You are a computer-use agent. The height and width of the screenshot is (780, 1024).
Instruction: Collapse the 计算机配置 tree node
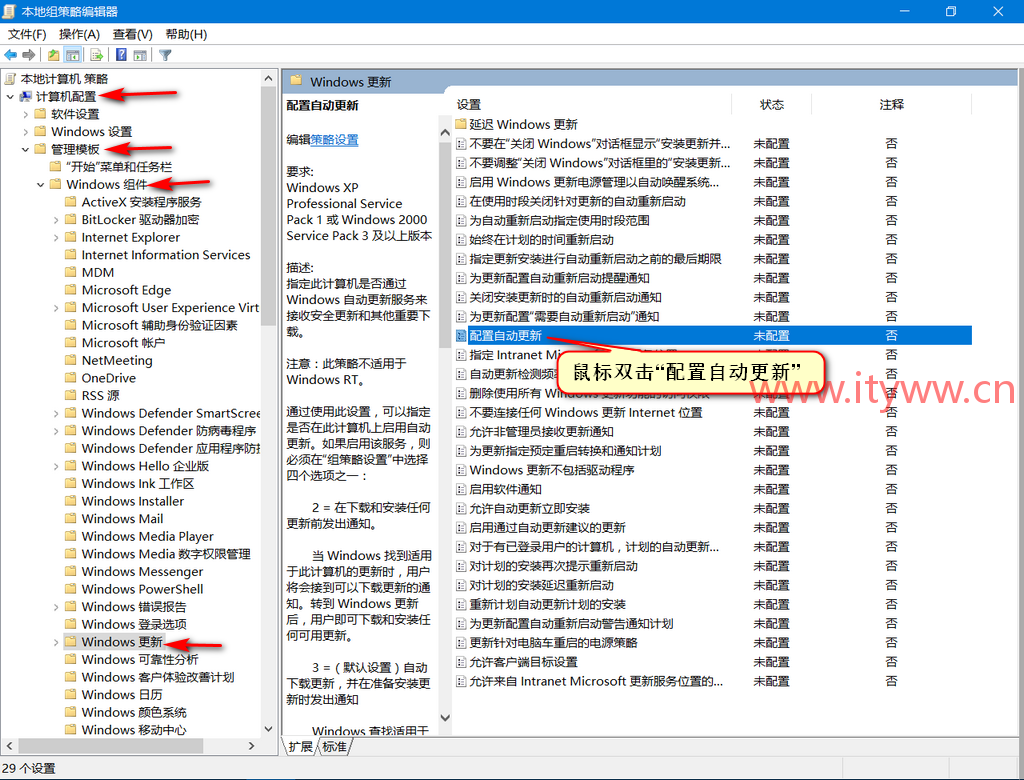10,97
